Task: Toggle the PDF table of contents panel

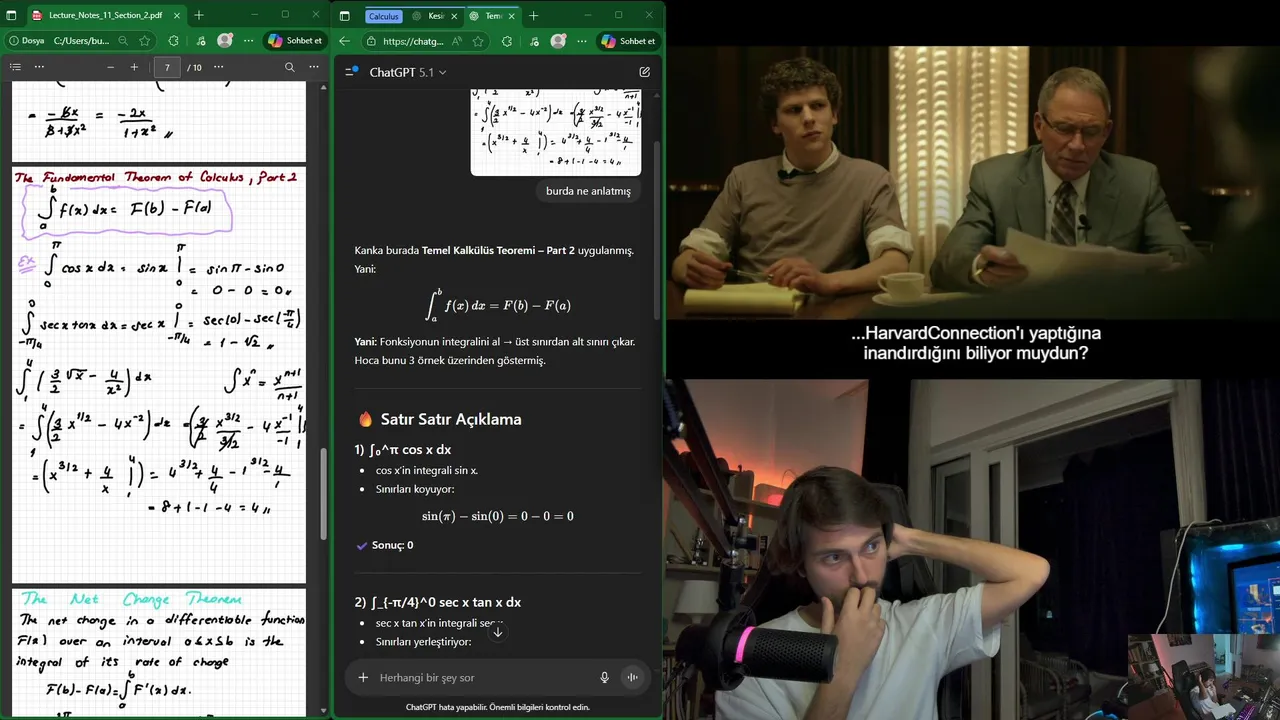Action: [x=15, y=67]
